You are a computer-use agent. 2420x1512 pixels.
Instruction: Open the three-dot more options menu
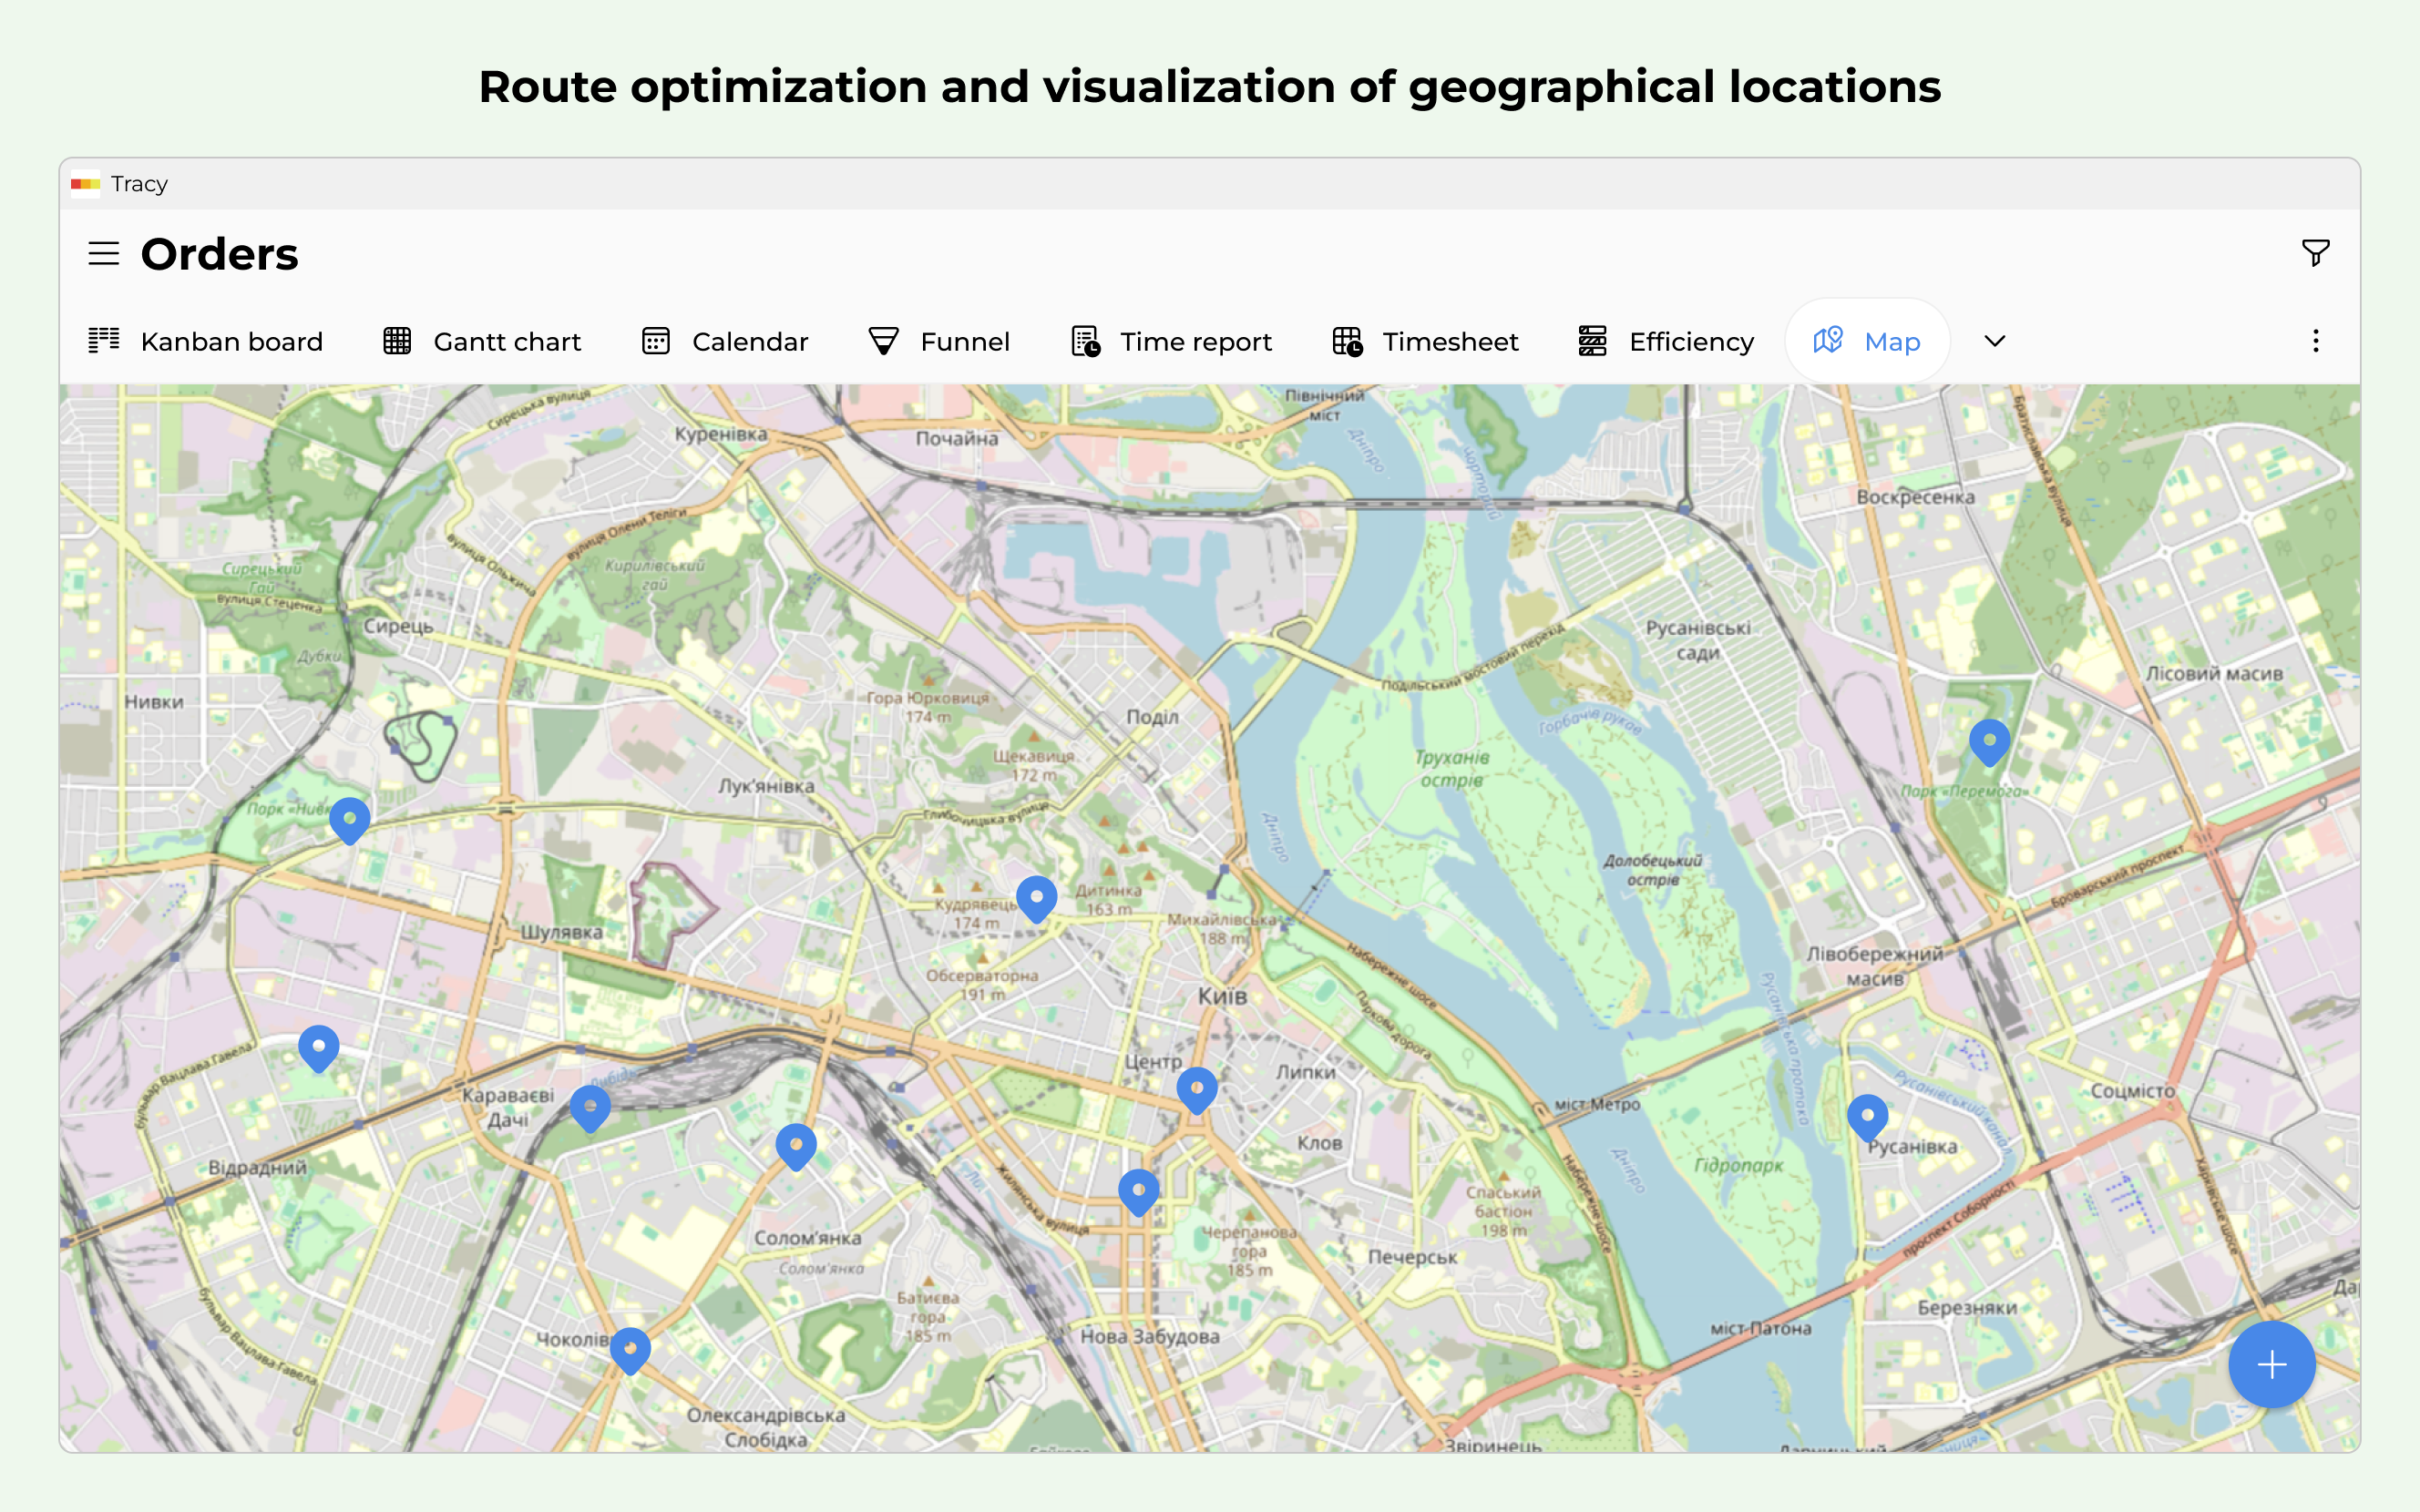point(2314,341)
